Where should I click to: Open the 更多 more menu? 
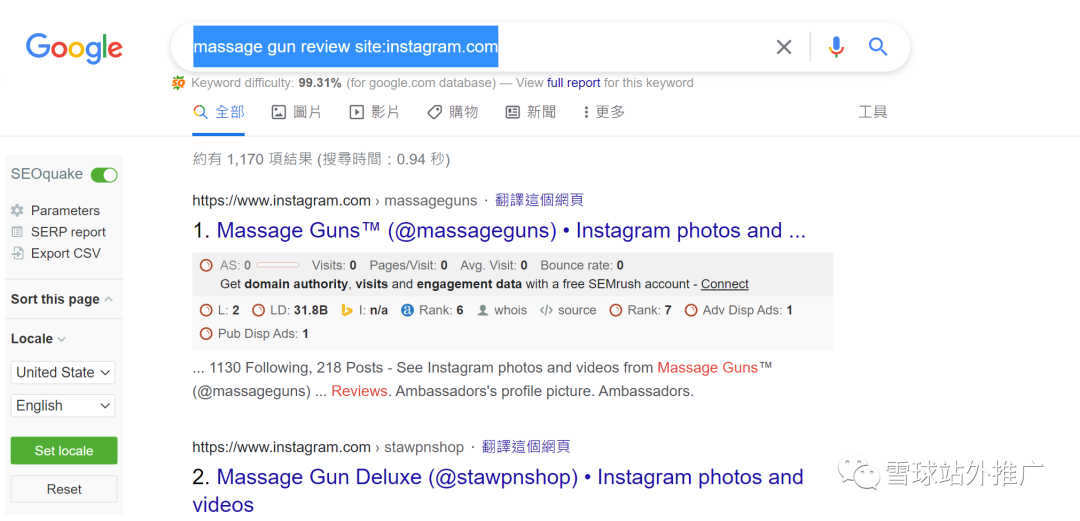click(x=604, y=112)
